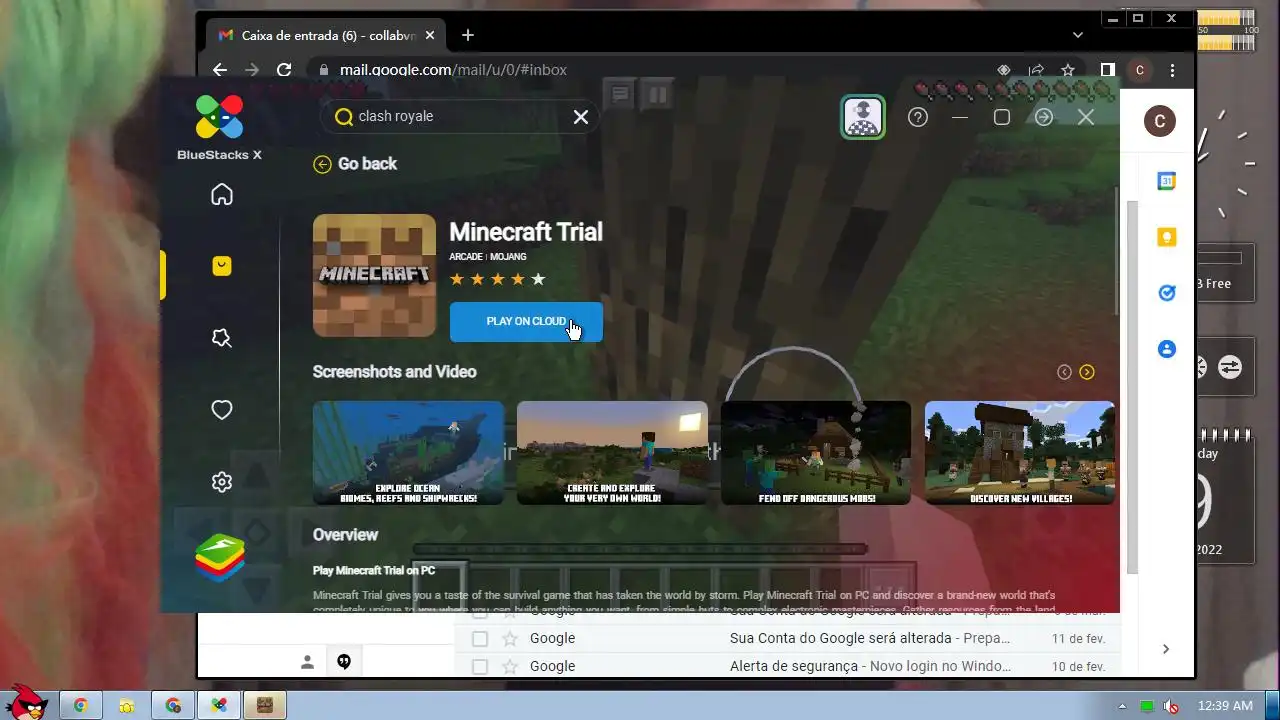Show next screenshots with yellow arrow

tap(1087, 372)
